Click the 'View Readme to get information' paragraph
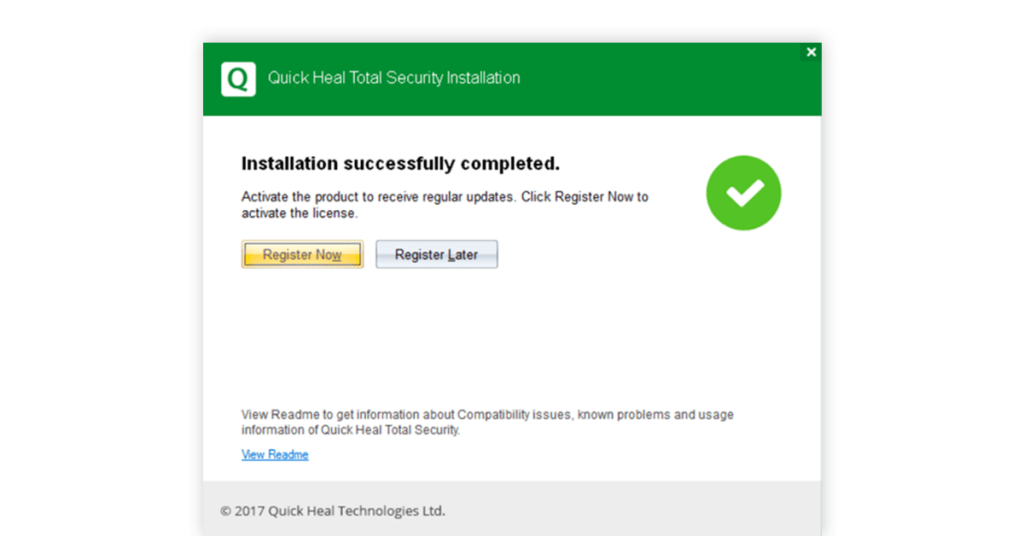The width and height of the screenshot is (1024, 536). [x=487, y=422]
